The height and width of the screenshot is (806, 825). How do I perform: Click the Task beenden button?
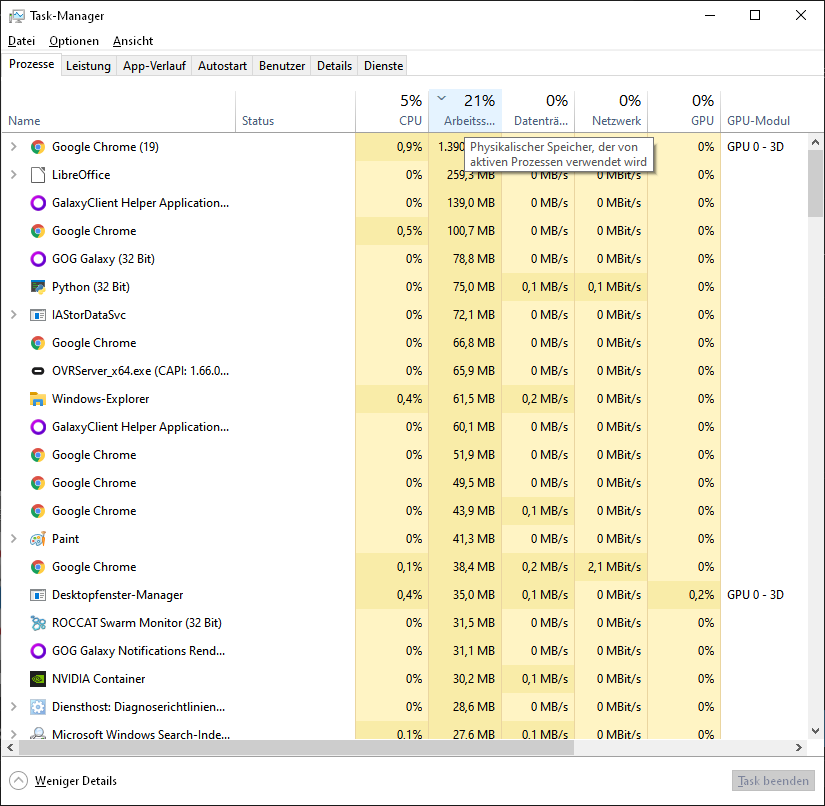click(773, 781)
